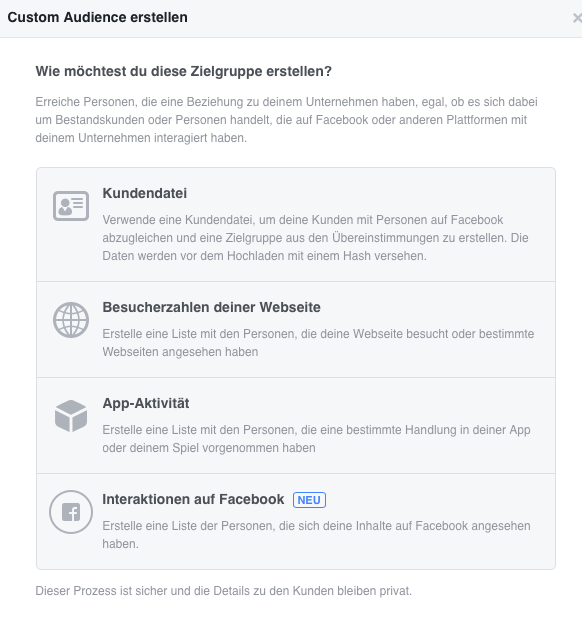The width and height of the screenshot is (582, 629).
Task: Click the footer note Dieser Prozess ist sicher
Action: click(x=224, y=591)
